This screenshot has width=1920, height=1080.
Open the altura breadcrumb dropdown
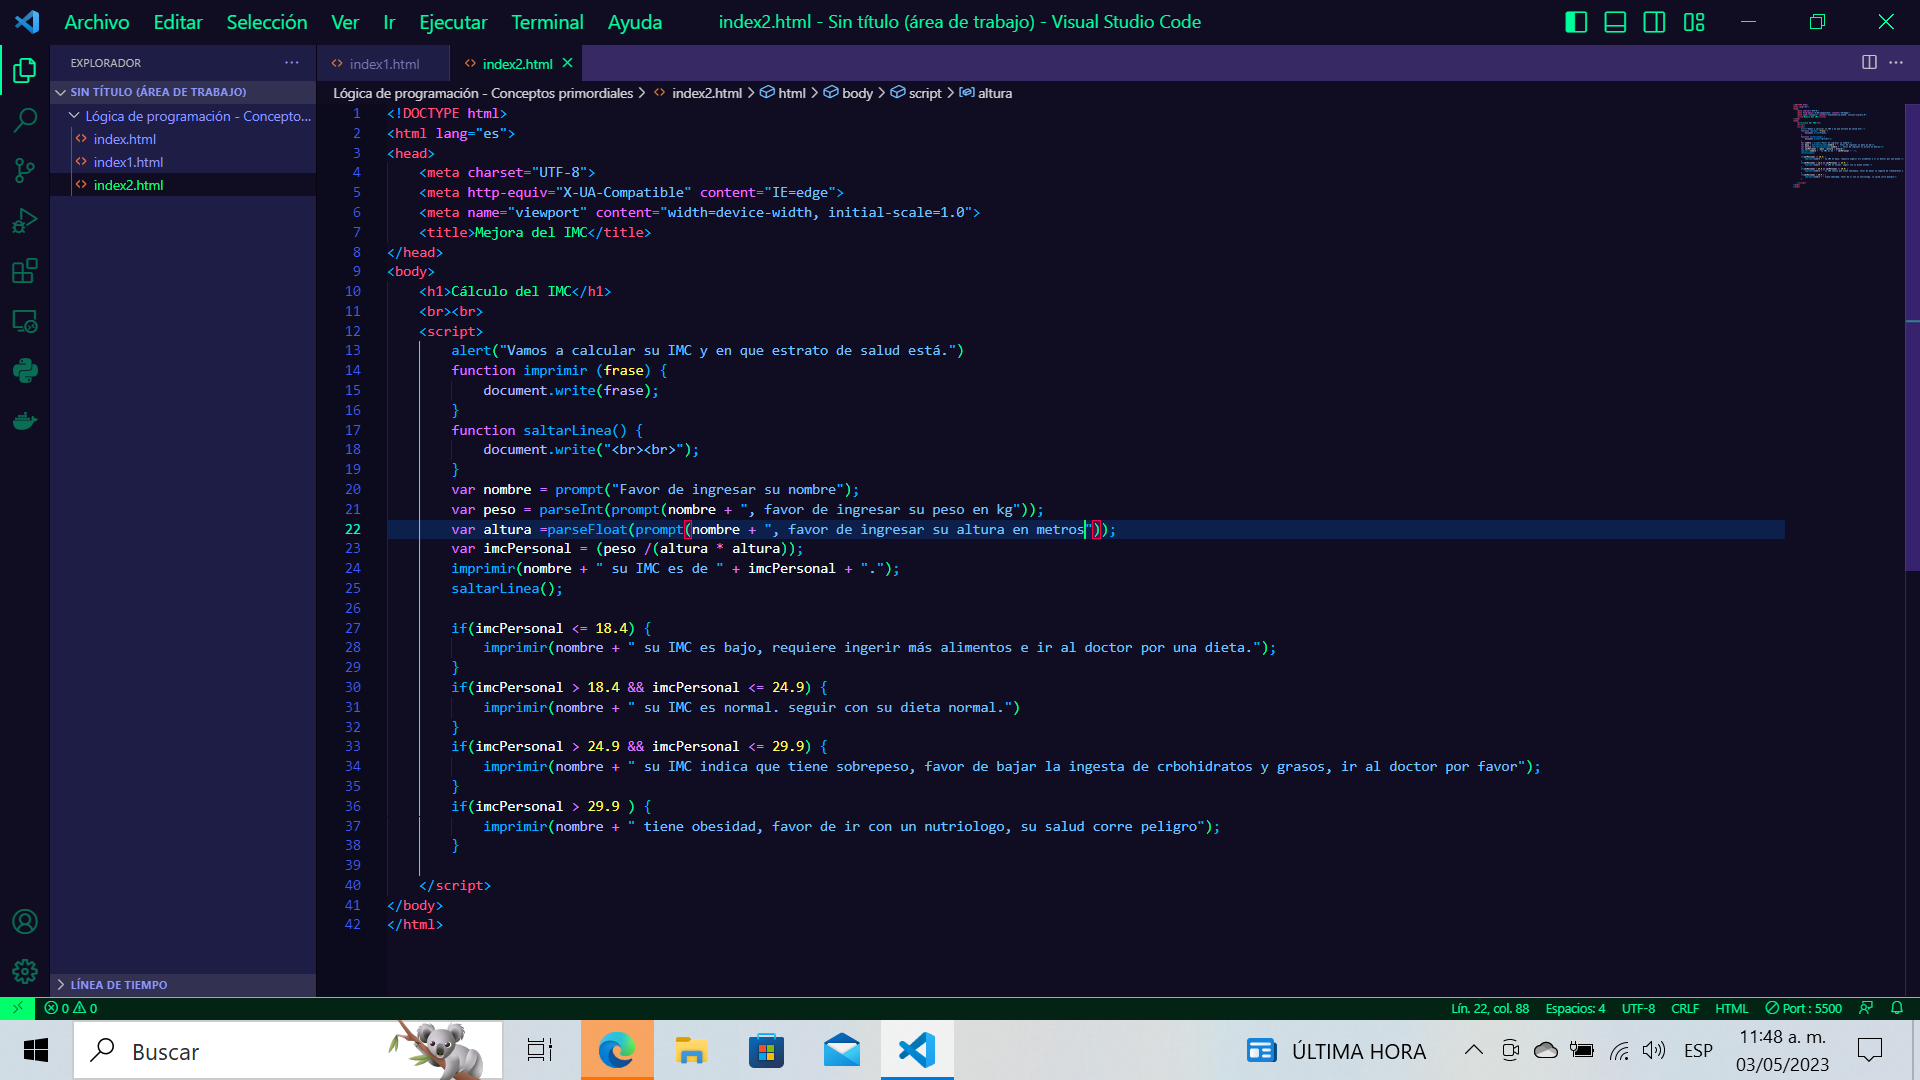[986, 93]
